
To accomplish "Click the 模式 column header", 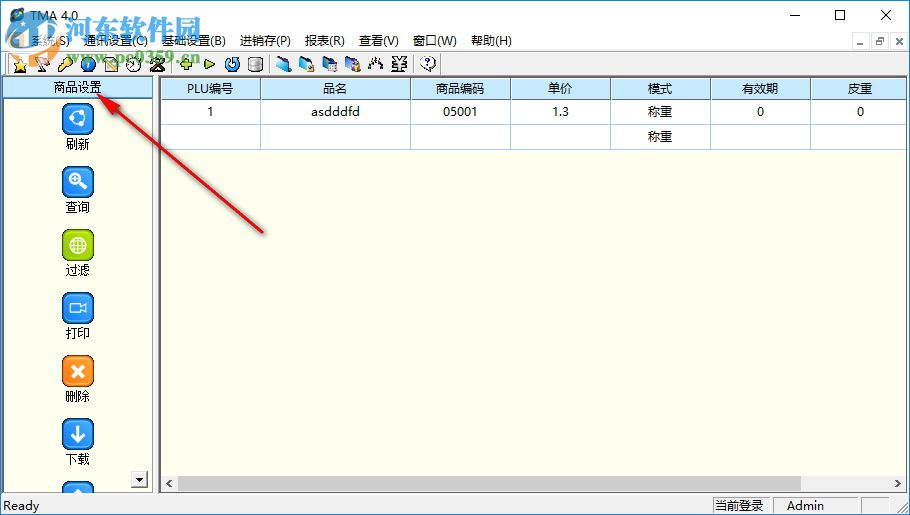I will tap(660, 89).
